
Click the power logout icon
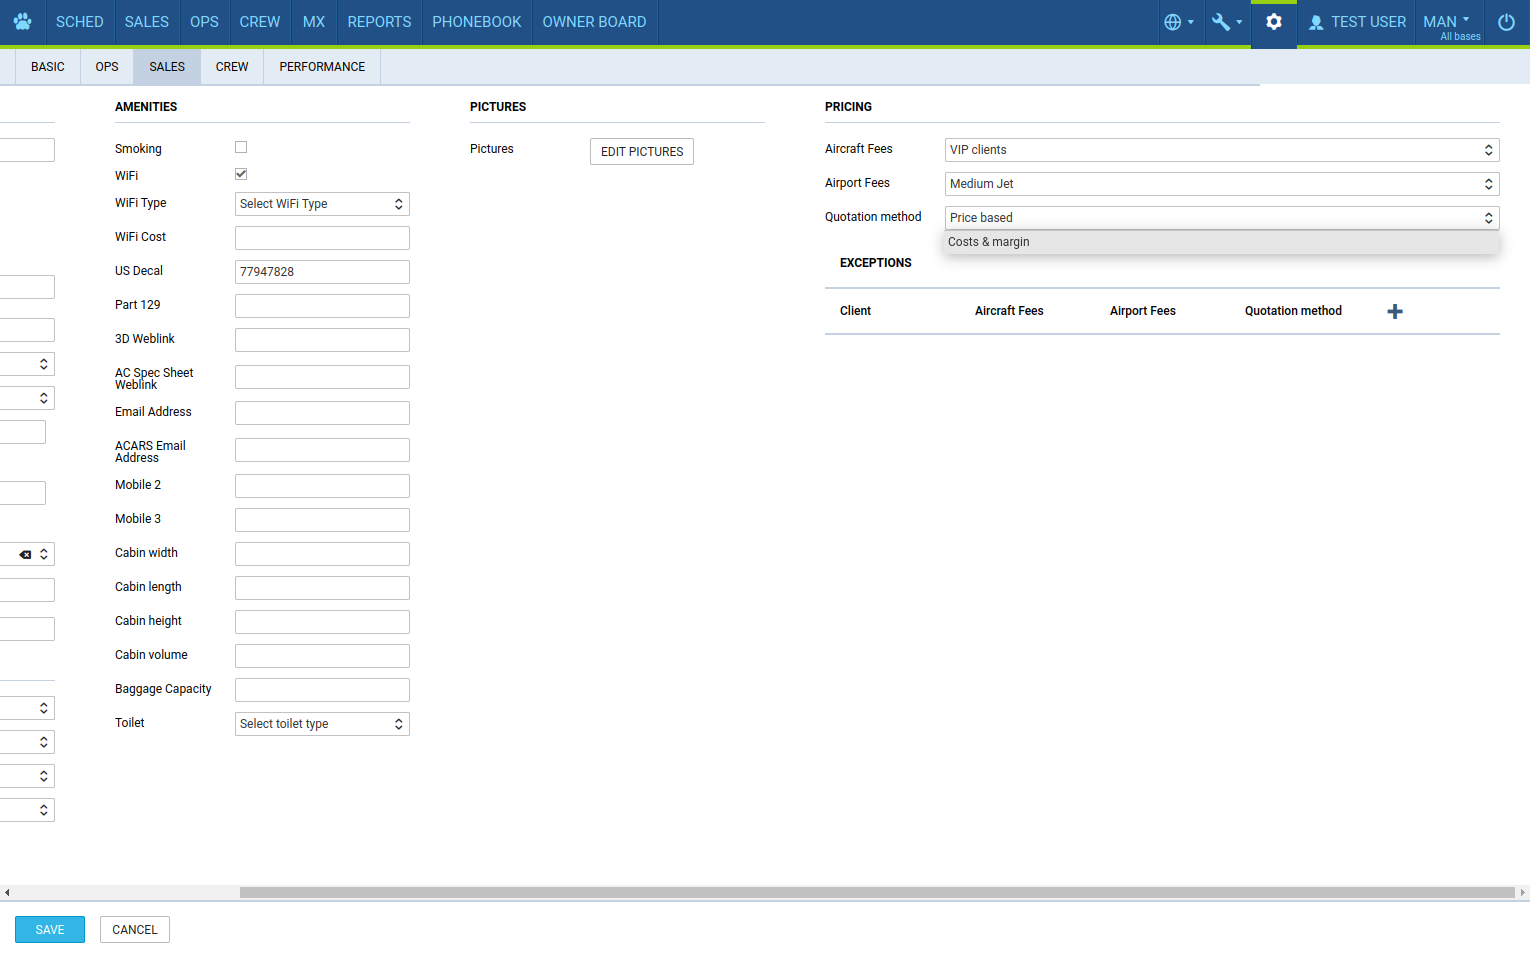pyautogui.click(x=1506, y=22)
